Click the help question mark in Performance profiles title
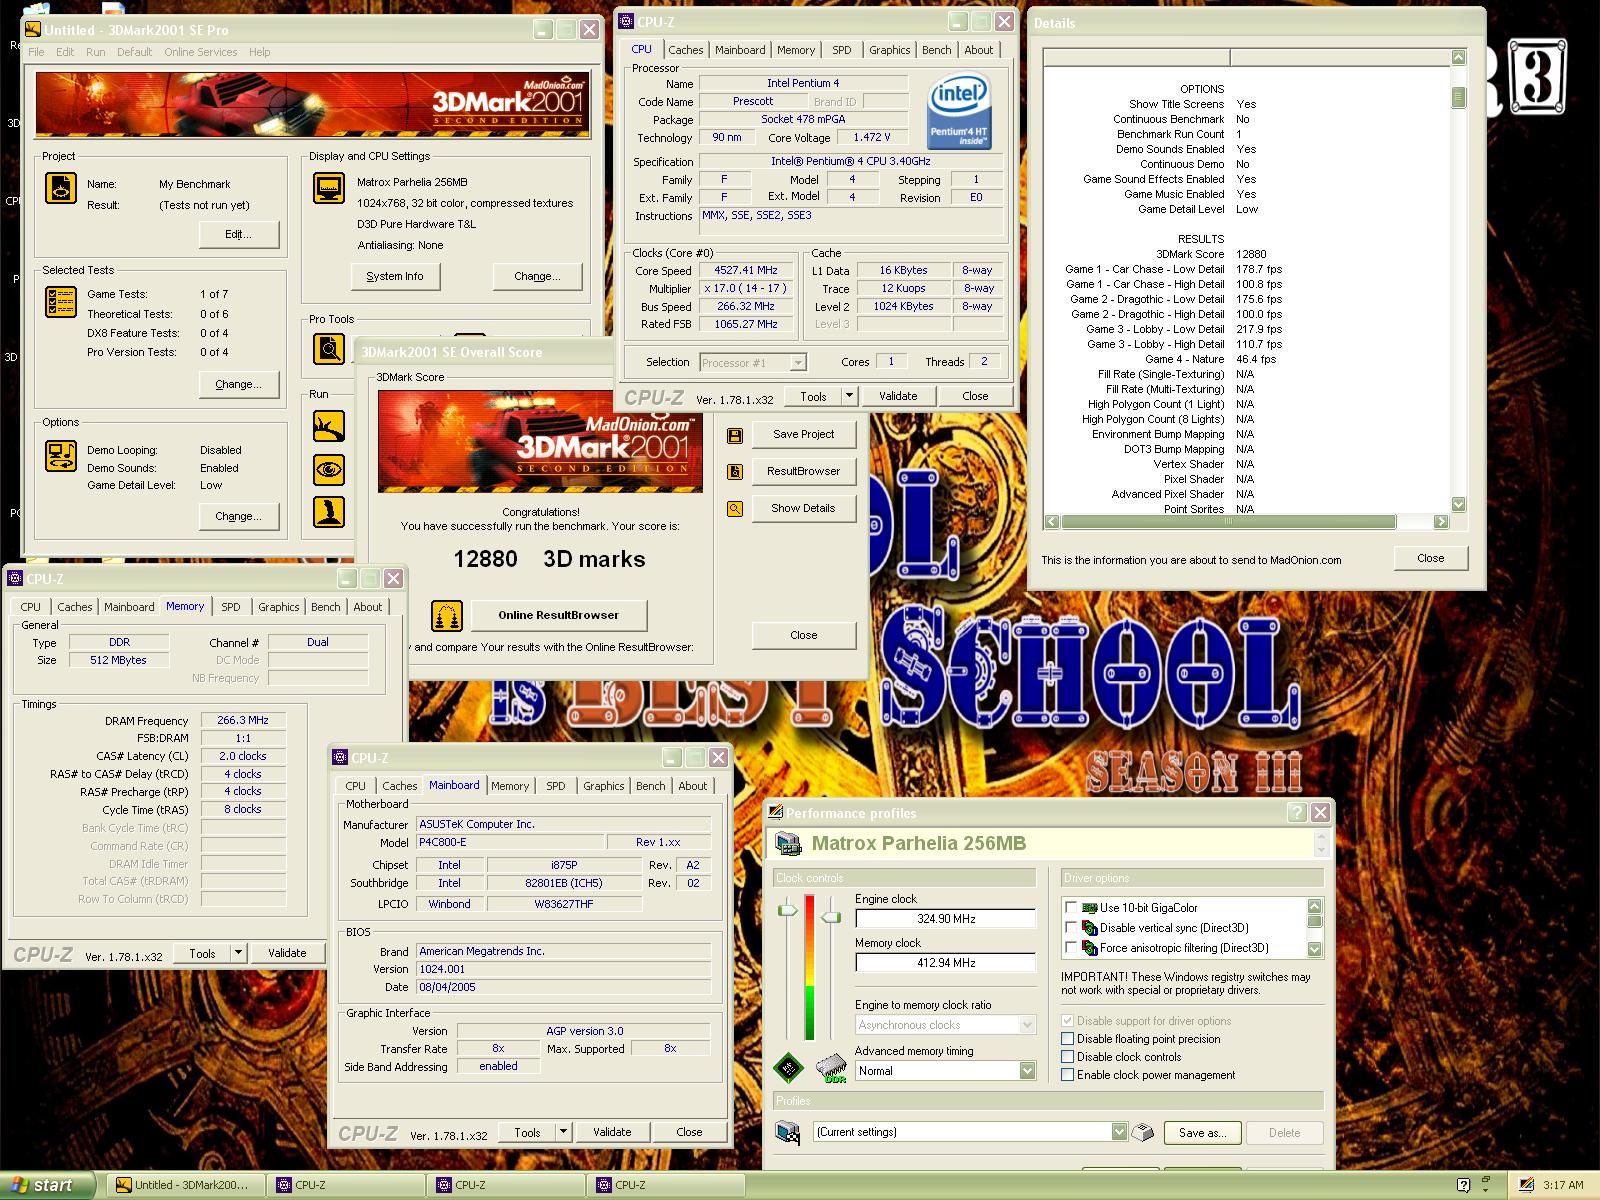 click(1296, 813)
